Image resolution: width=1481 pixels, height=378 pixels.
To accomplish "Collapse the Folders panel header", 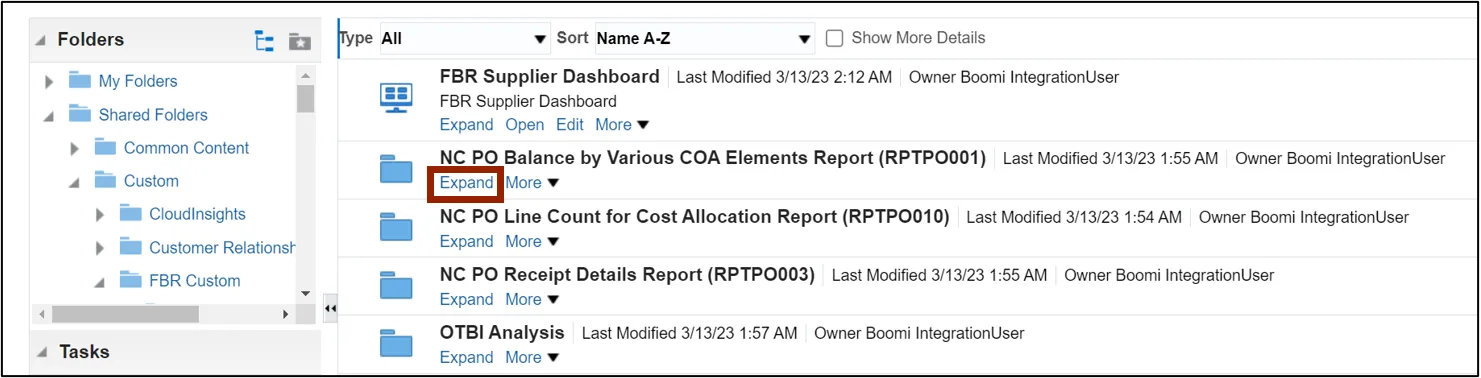I will click(41, 41).
